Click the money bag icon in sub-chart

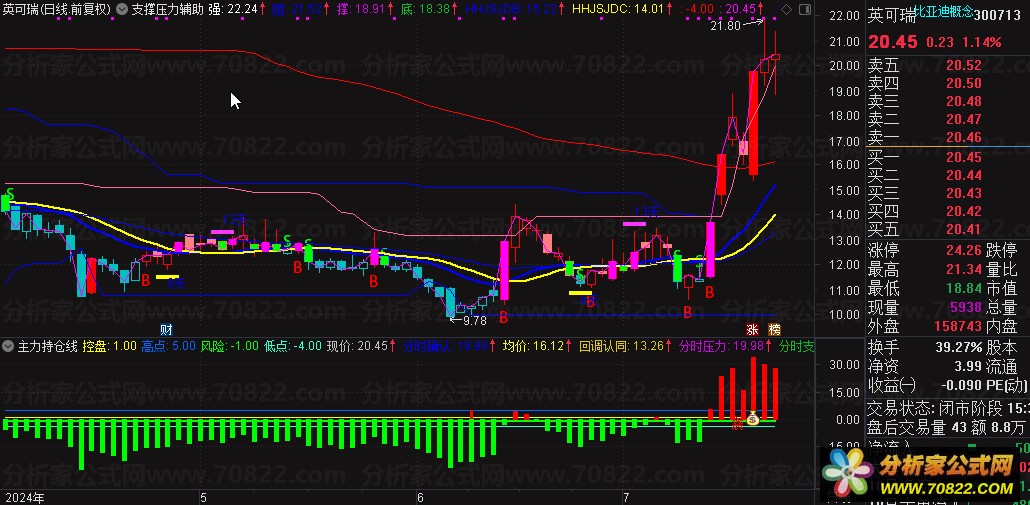(x=753, y=416)
